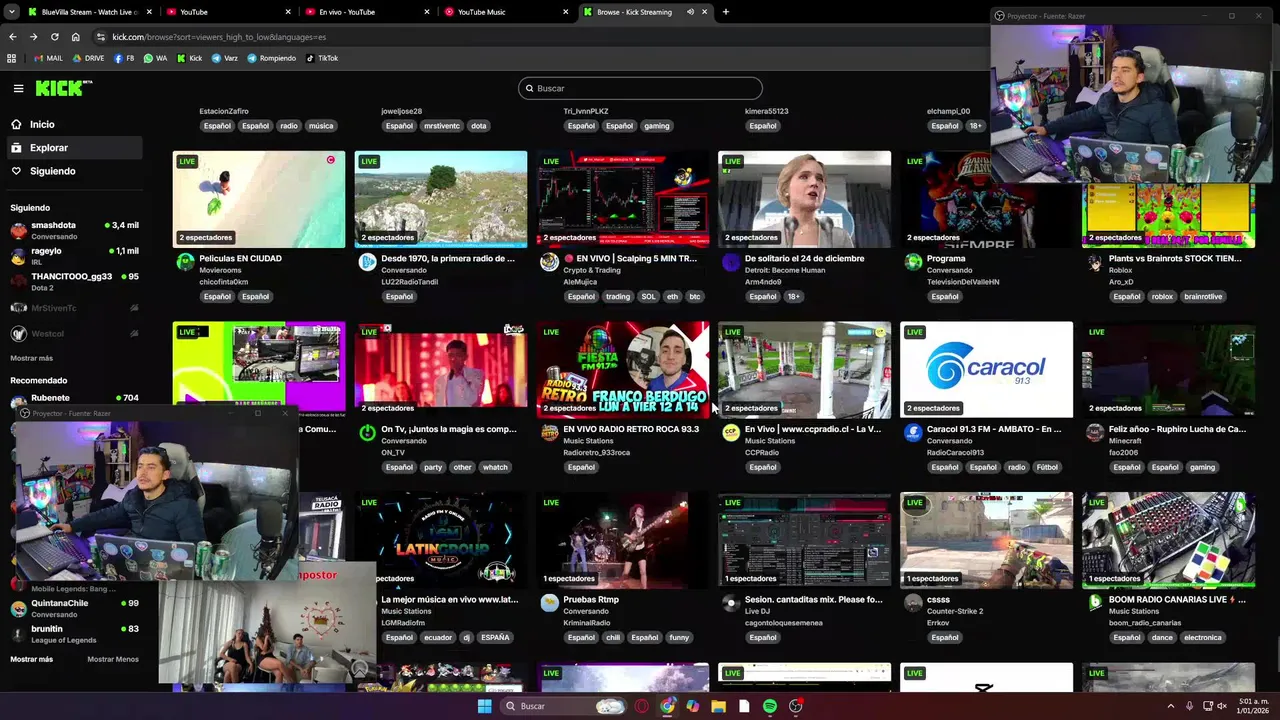Screen dimensions: 1280x720
Task: Select the Fútbol tag under RadioCaracol913
Action: click(x=1047, y=467)
